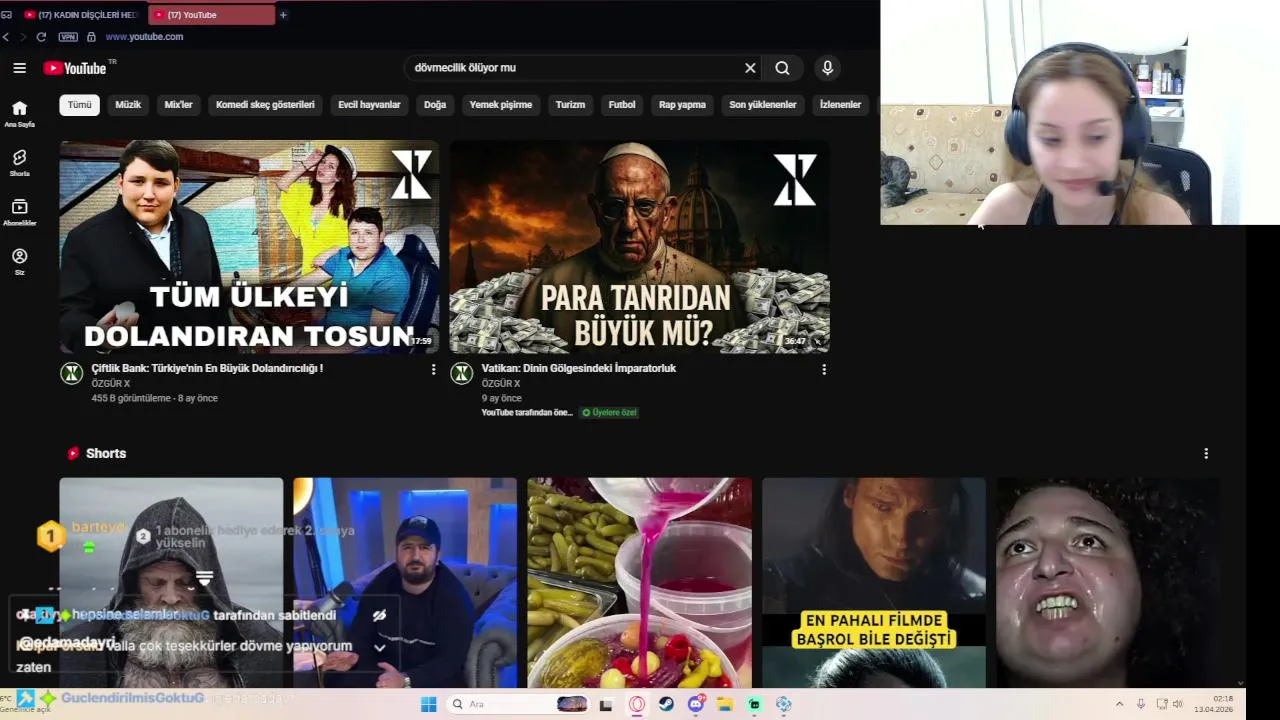Open the Windows Start menu
This screenshot has height=720, width=1280.
[x=428, y=704]
